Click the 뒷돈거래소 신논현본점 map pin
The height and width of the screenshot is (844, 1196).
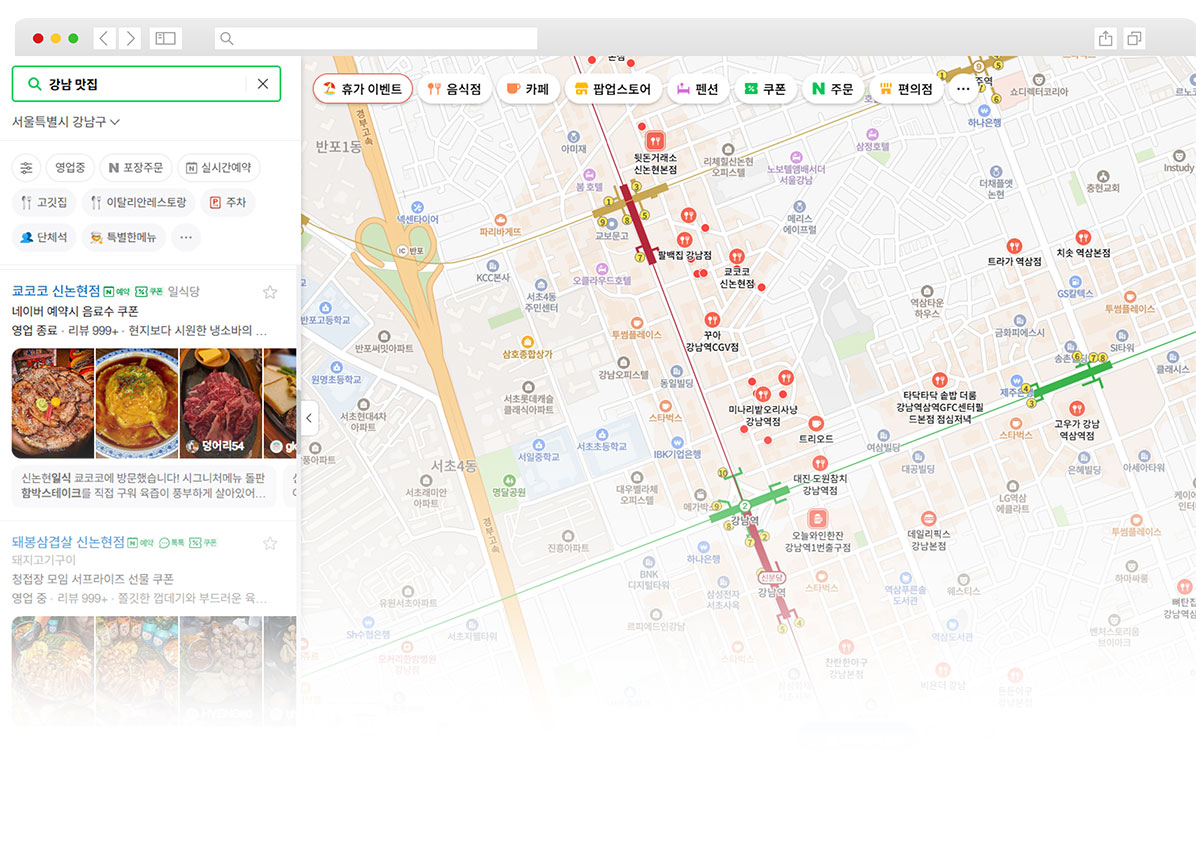click(655, 141)
